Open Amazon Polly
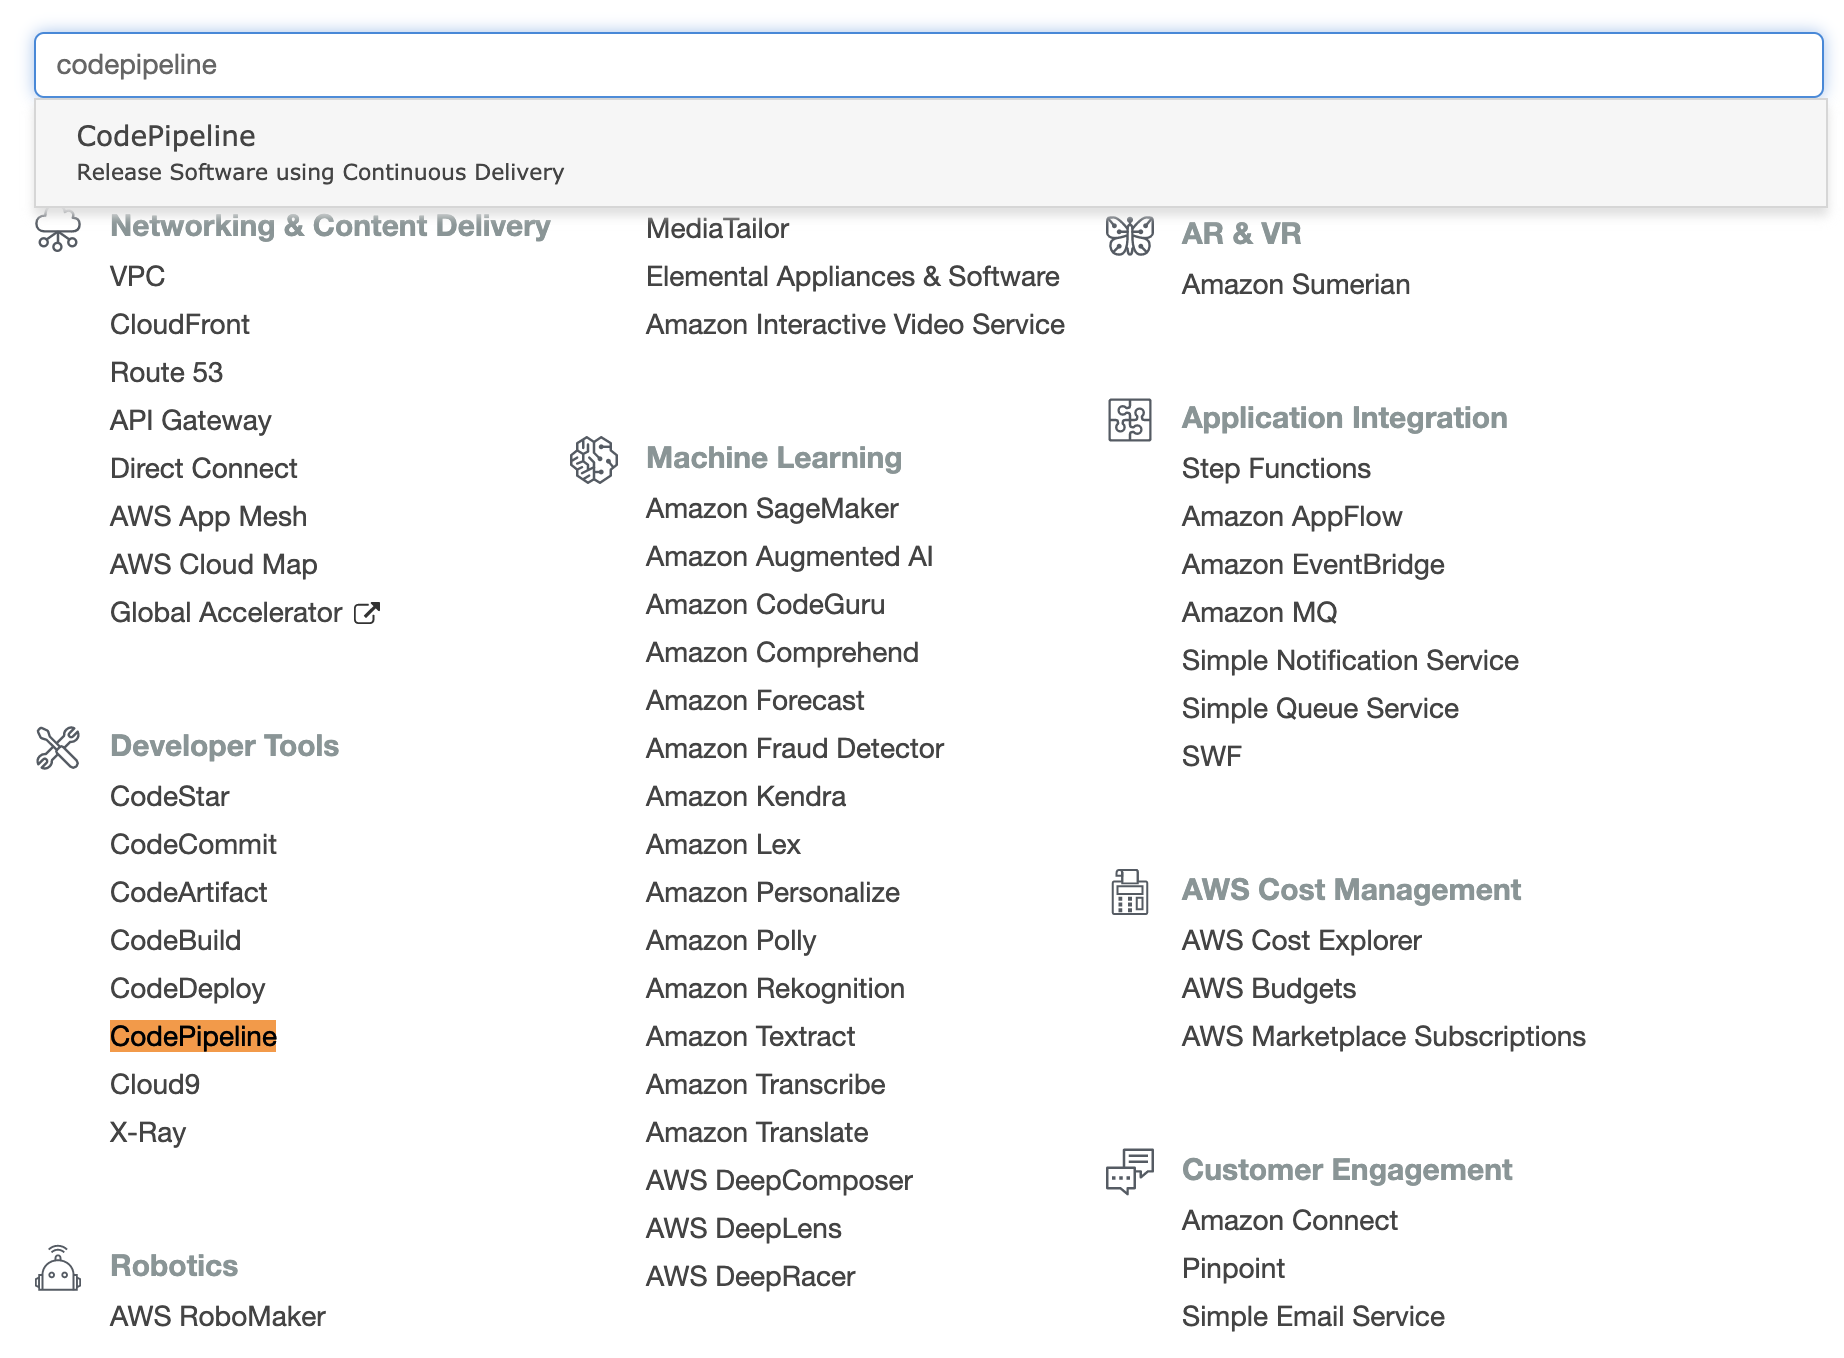Image resolution: width=1844 pixels, height=1358 pixels. [x=731, y=940]
